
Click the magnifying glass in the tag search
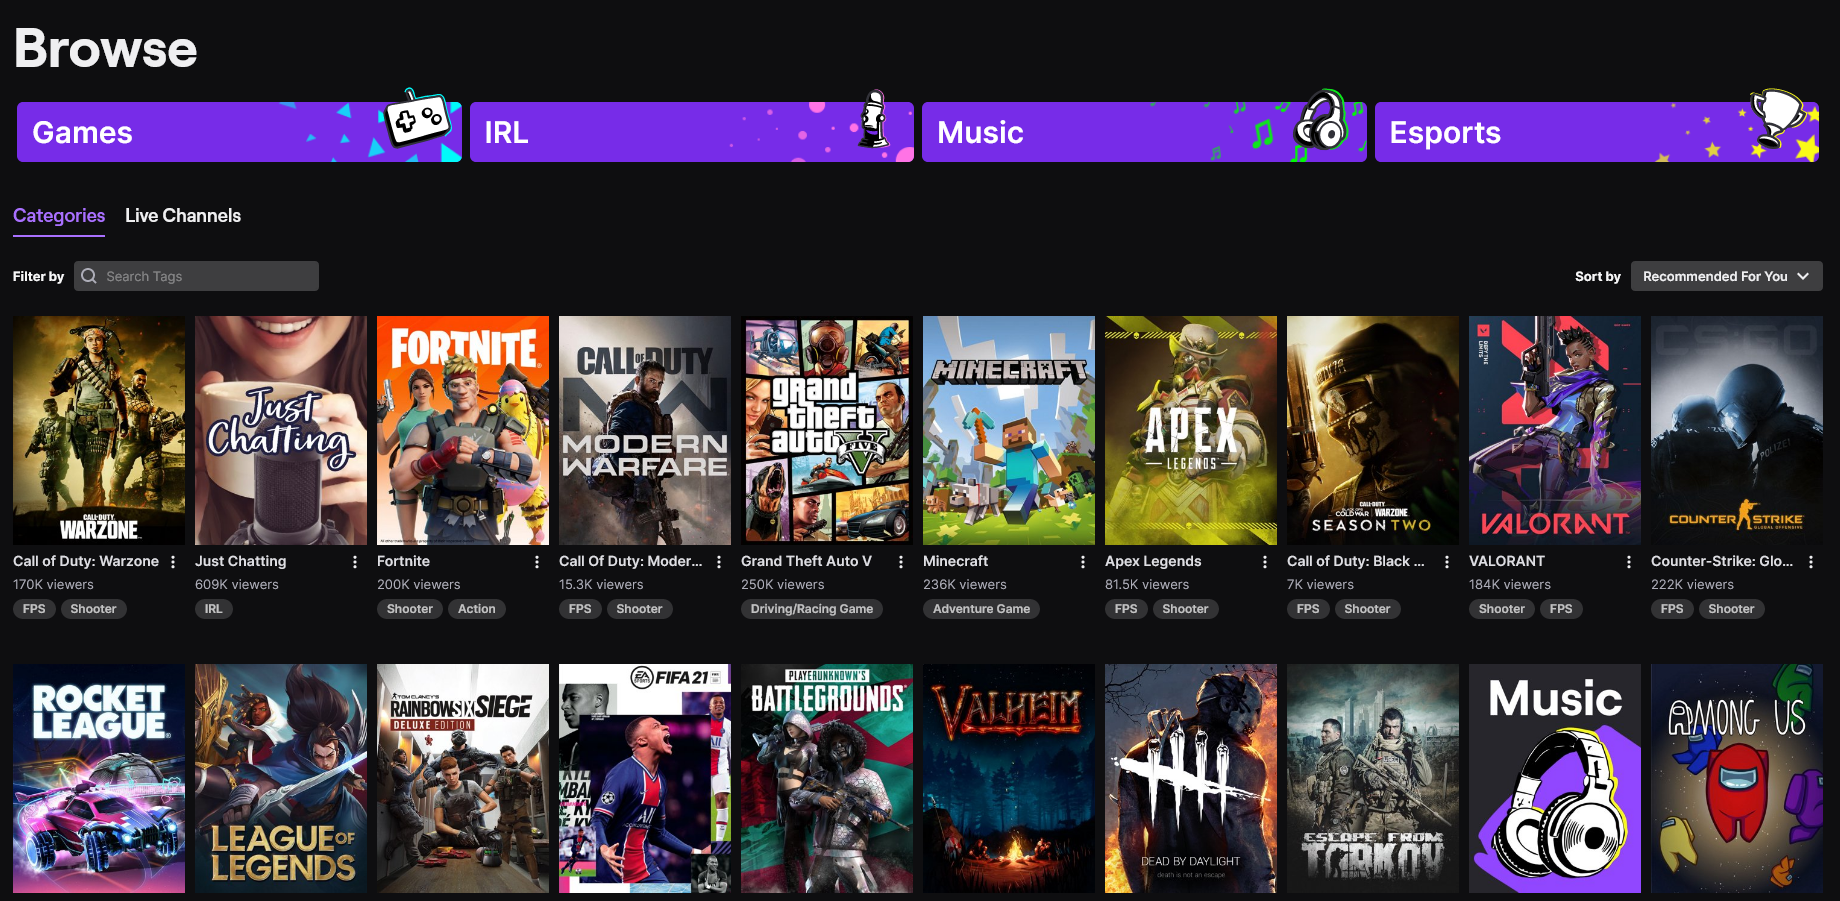pos(88,276)
